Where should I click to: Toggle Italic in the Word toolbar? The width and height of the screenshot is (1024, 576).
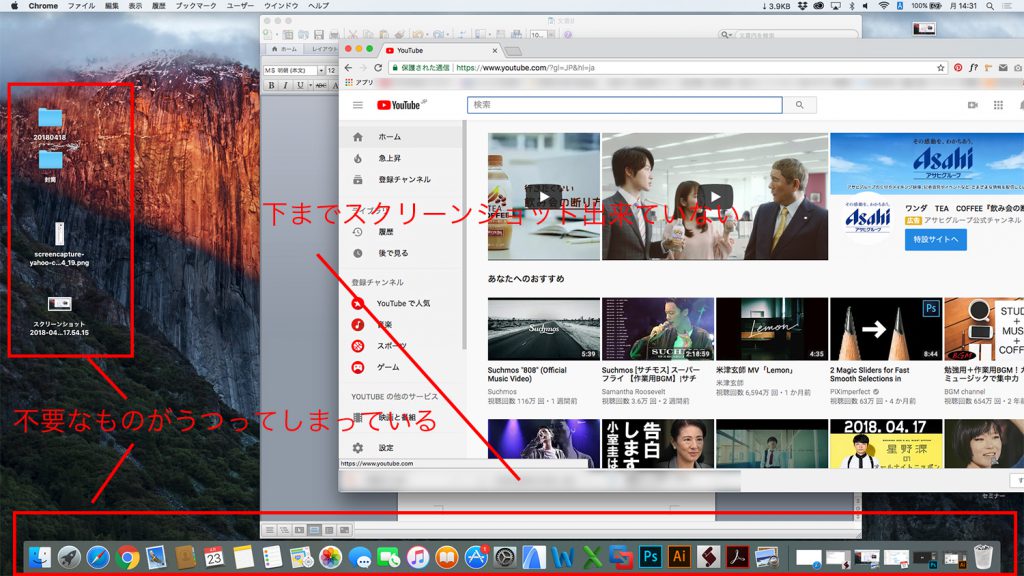286,86
